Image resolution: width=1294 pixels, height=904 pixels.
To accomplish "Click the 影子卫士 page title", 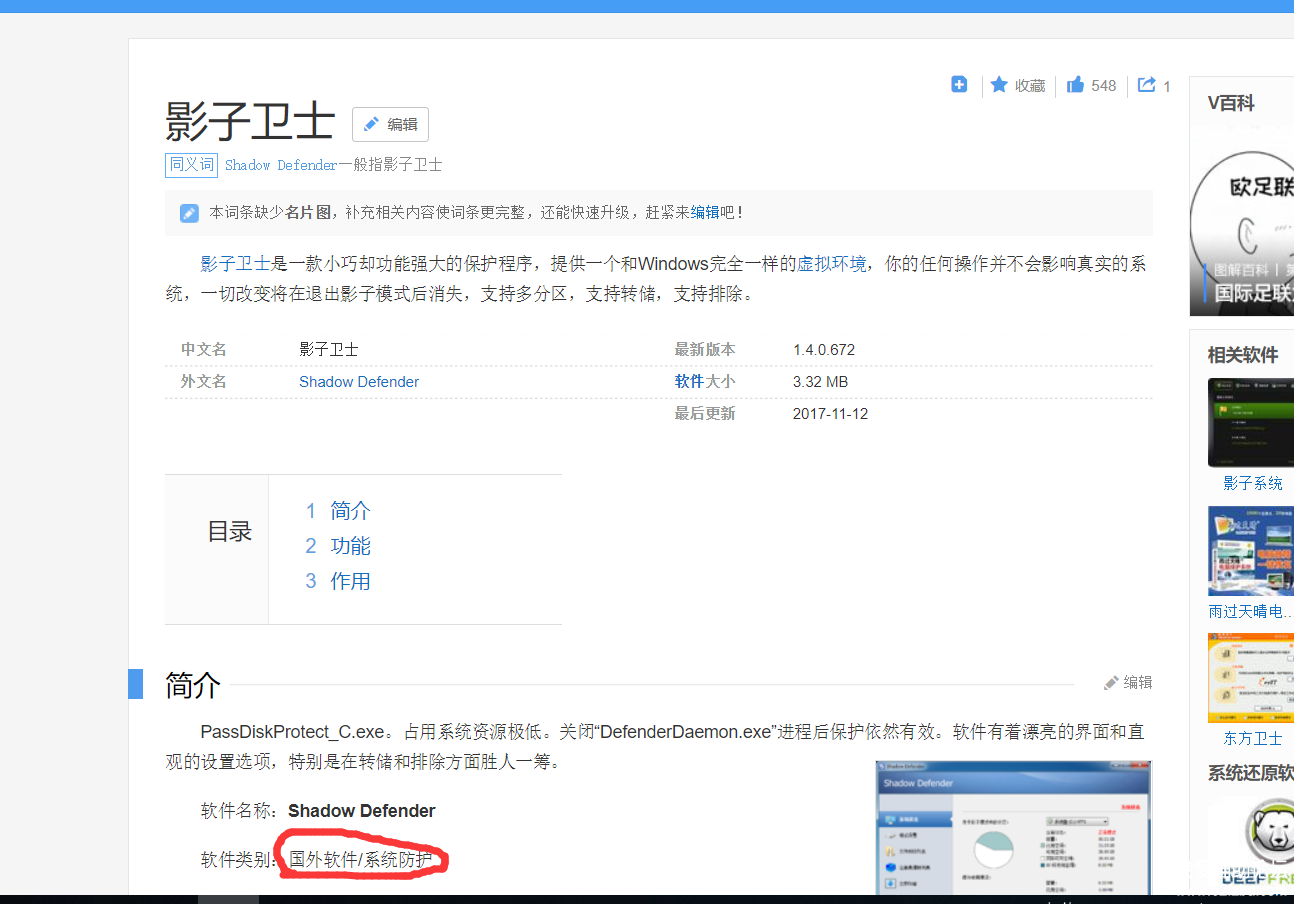I will click(x=250, y=122).
